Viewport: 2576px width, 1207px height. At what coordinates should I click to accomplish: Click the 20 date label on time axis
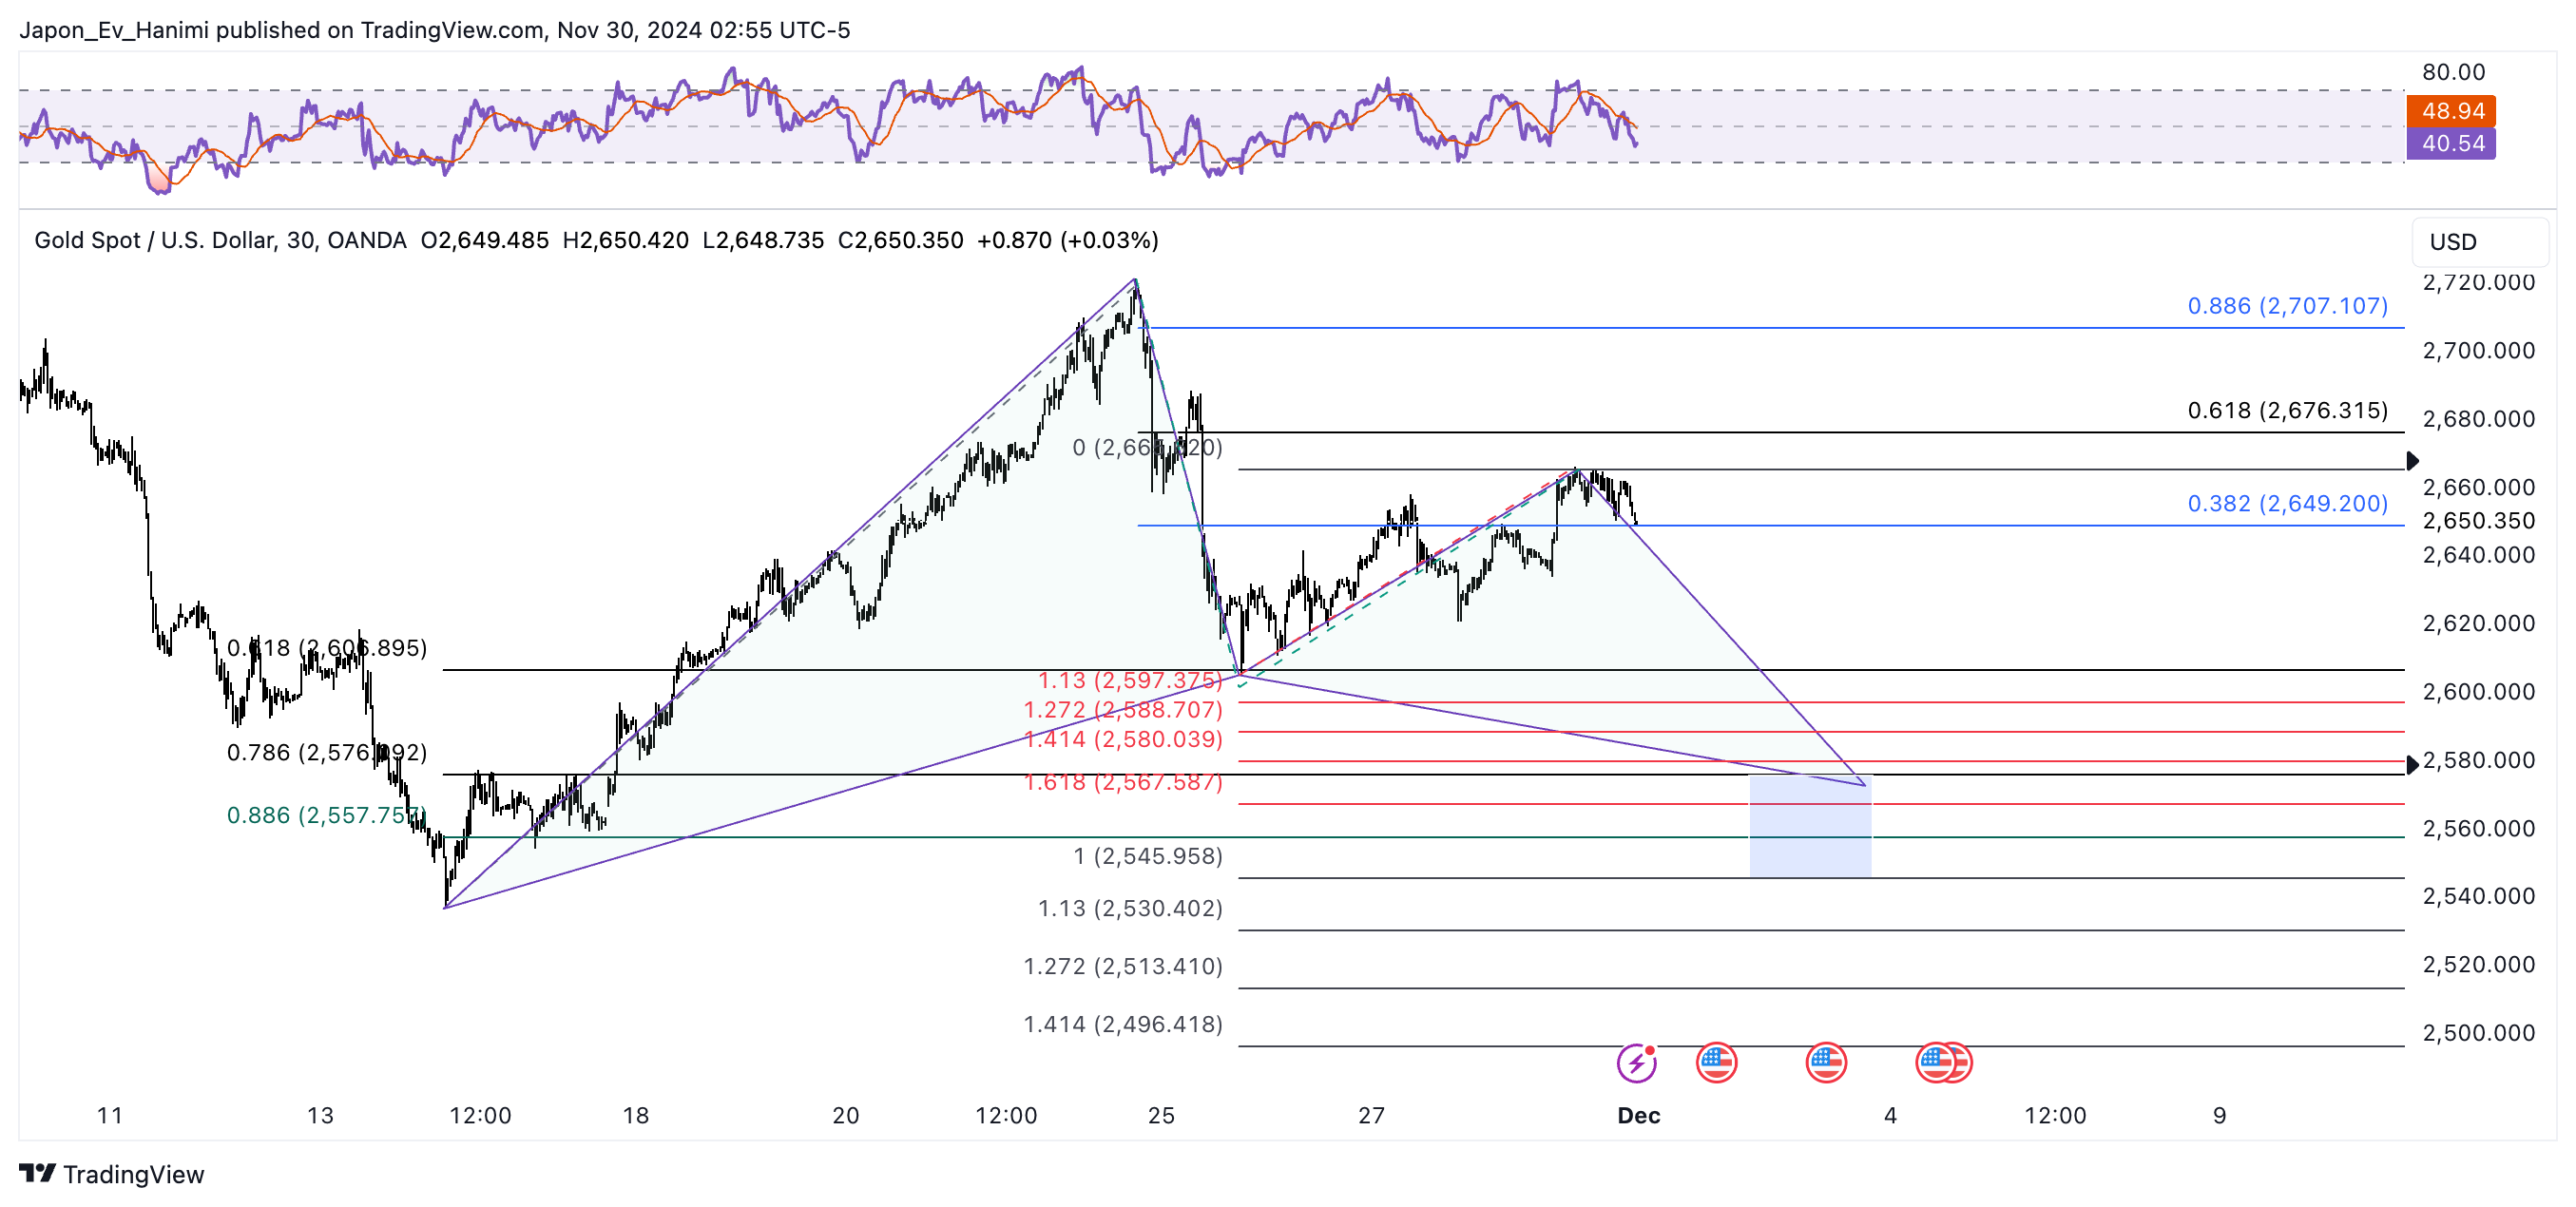coord(846,1115)
